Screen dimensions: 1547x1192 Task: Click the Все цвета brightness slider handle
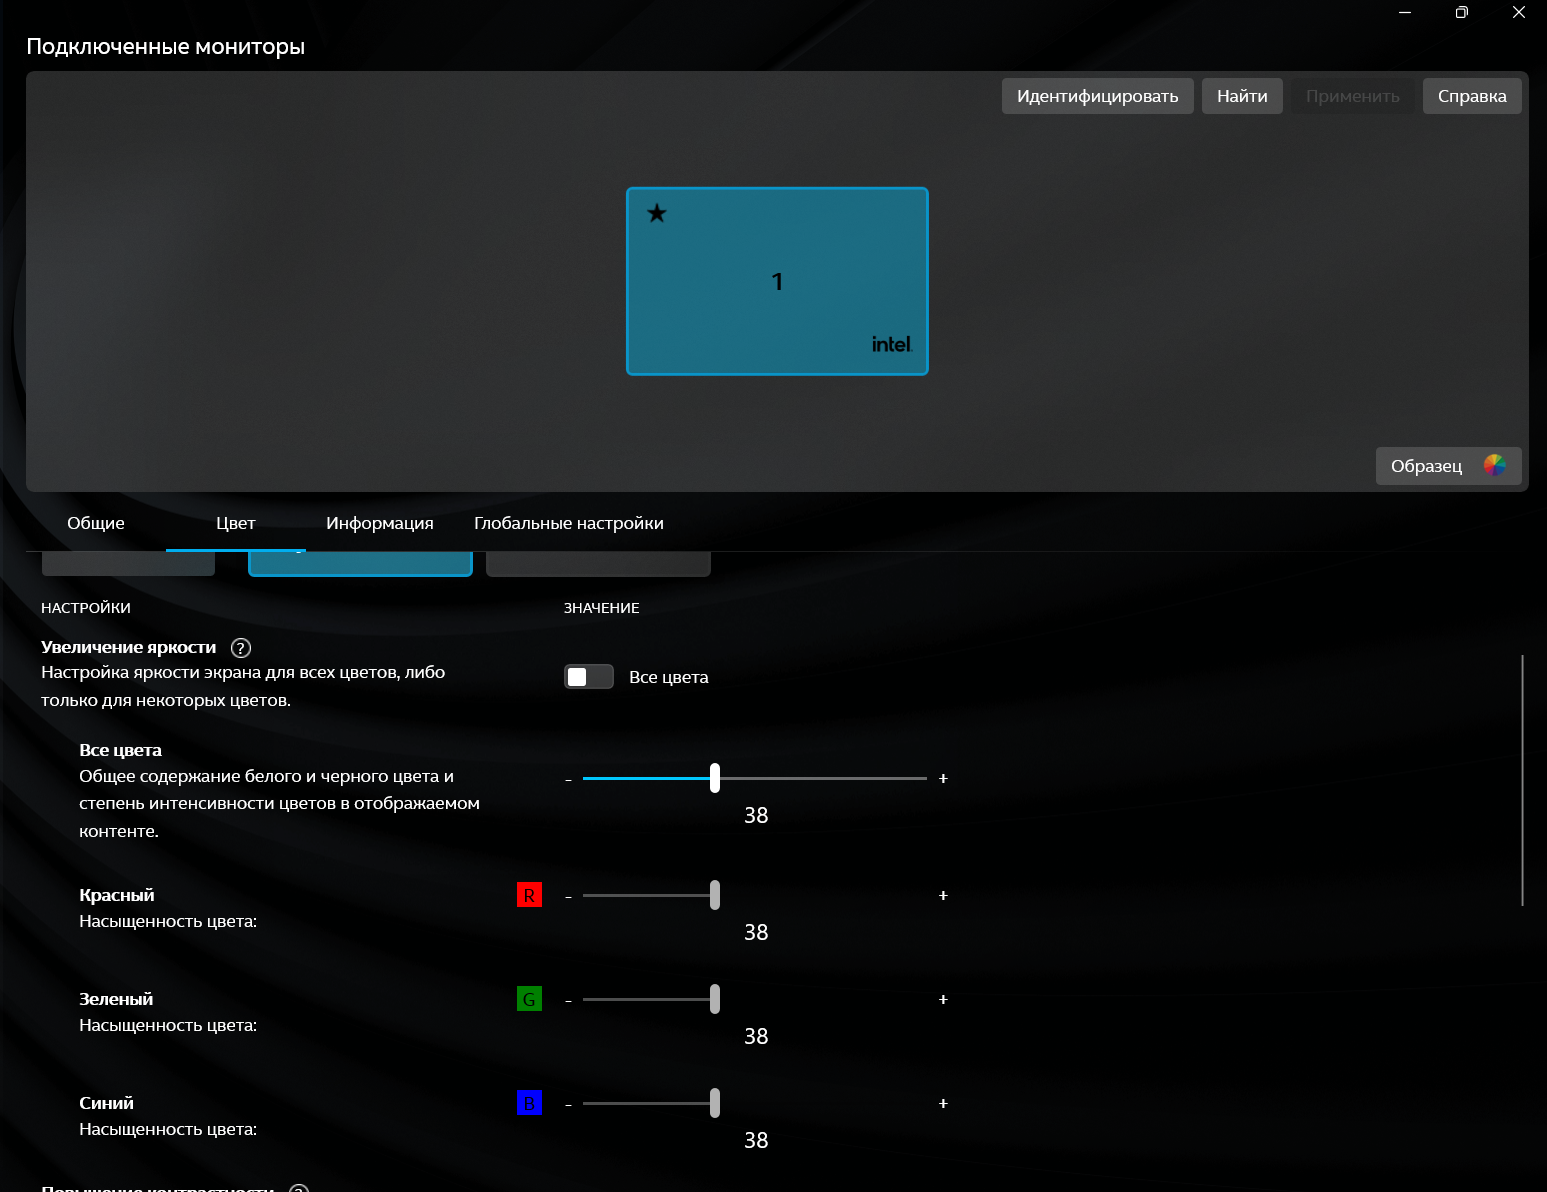pyautogui.click(x=715, y=778)
